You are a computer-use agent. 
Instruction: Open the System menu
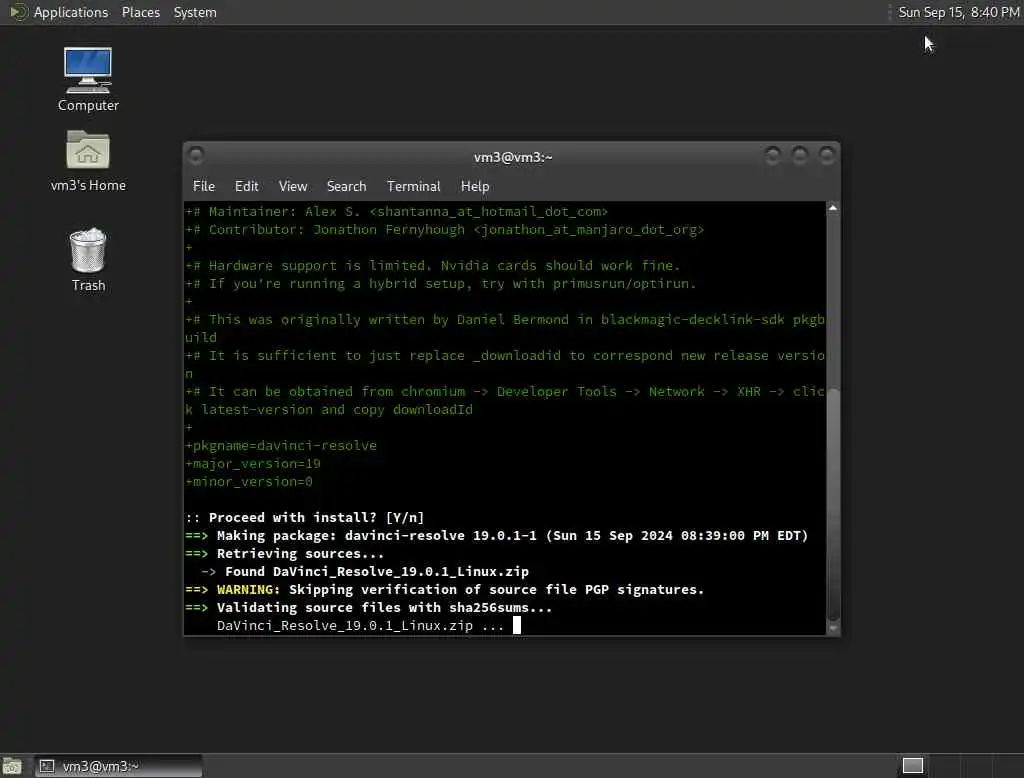pos(195,12)
